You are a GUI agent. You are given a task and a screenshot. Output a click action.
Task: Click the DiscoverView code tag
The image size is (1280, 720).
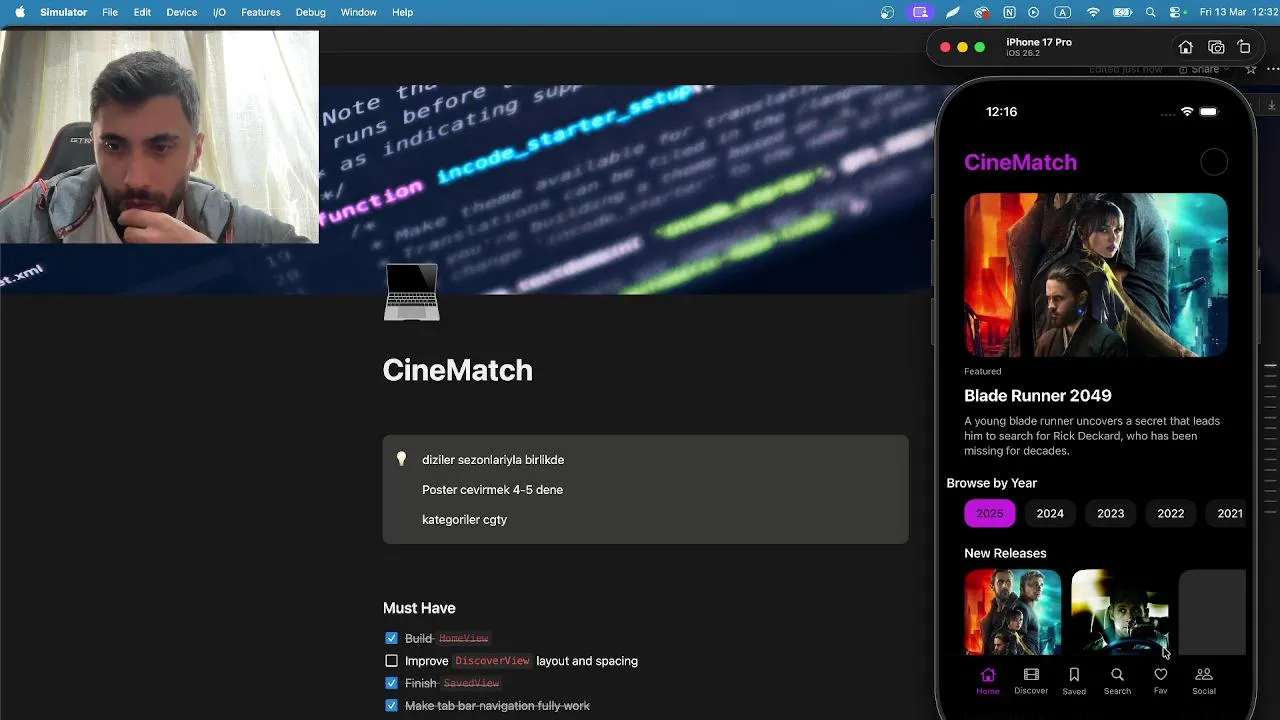click(492, 661)
